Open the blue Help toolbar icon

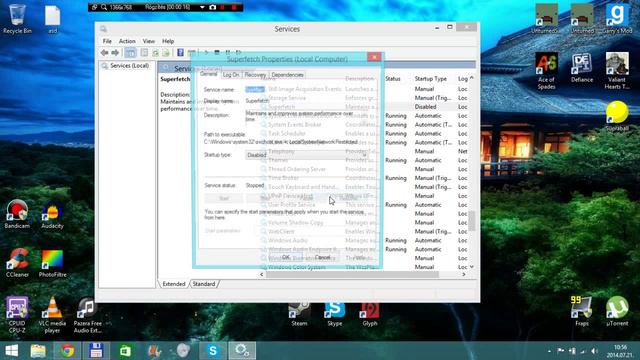180,52
